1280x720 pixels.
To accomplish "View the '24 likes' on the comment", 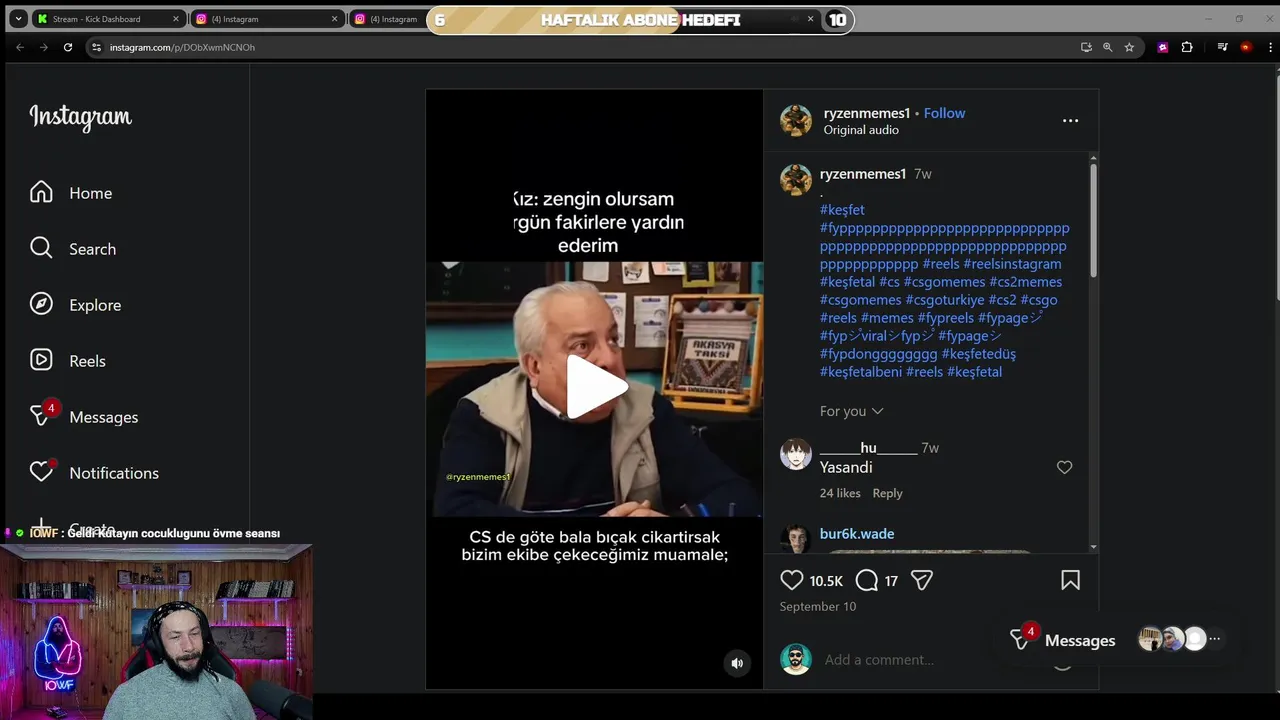I will coord(840,493).
